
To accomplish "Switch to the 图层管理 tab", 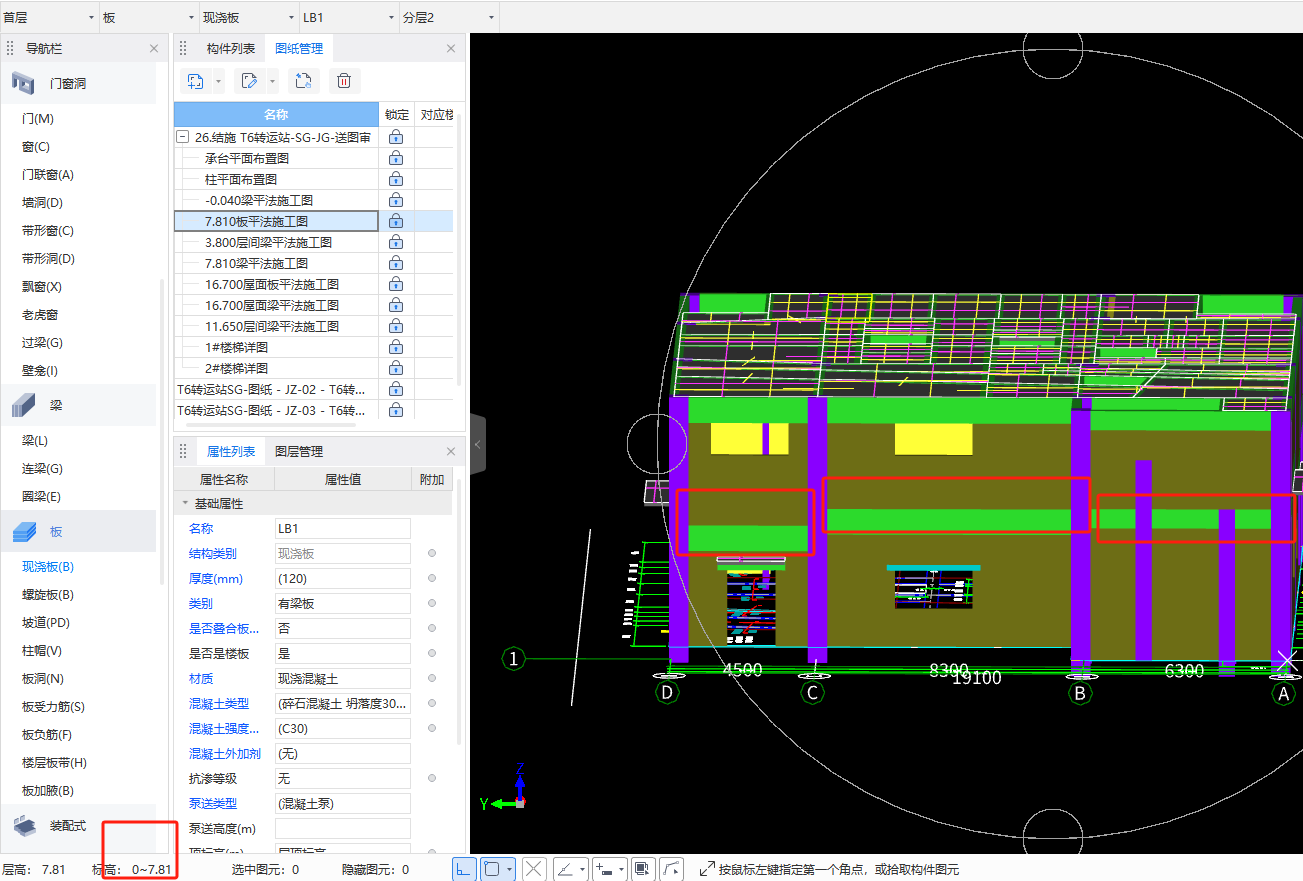I will pos(299,452).
